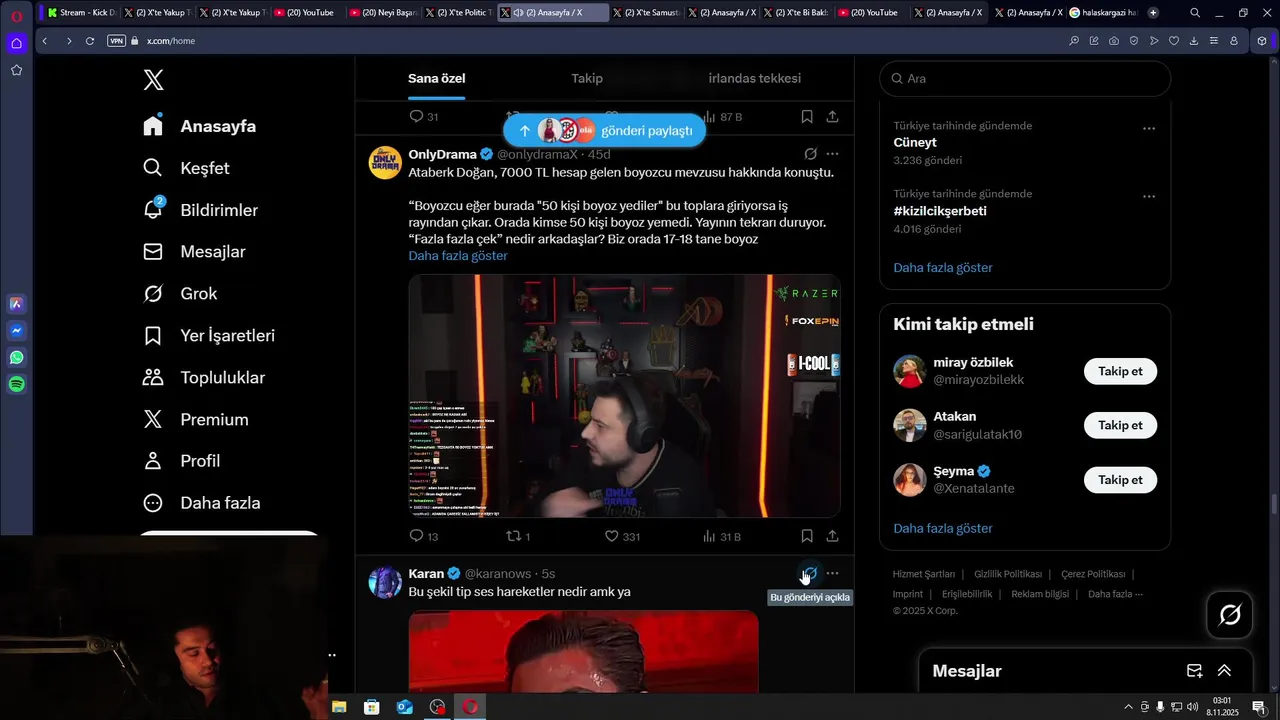Open Hizmet Şartları link

click(924, 574)
